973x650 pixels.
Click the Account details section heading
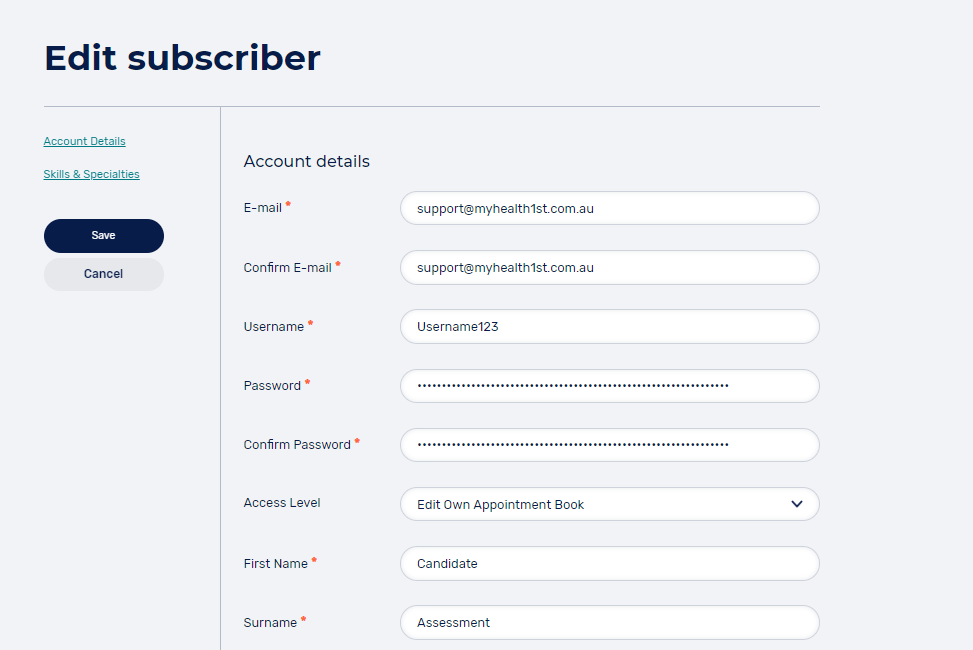point(307,162)
